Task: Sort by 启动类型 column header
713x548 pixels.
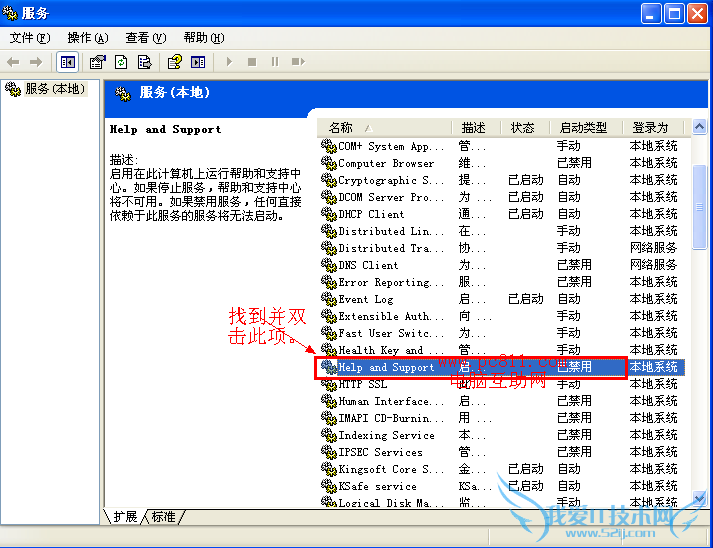Action: pyautogui.click(x=586, y=128)
